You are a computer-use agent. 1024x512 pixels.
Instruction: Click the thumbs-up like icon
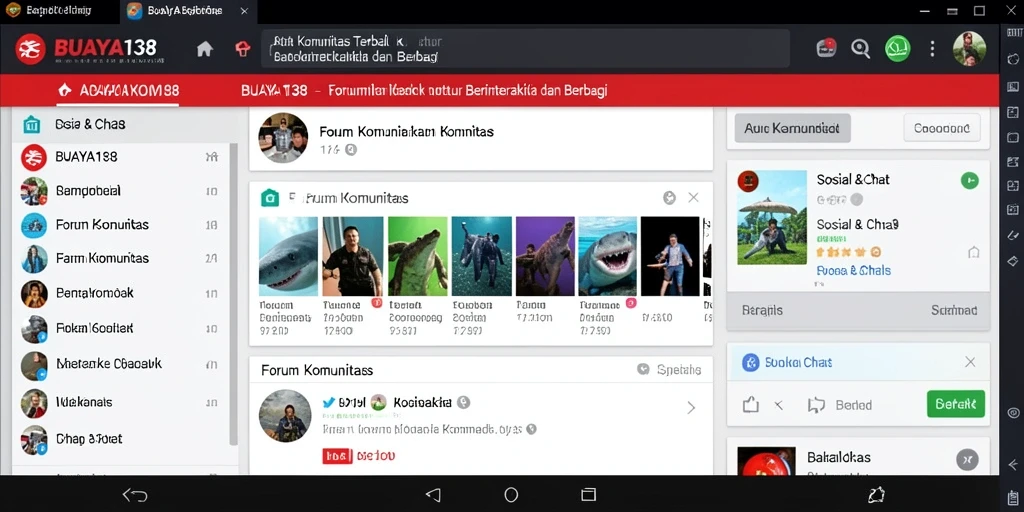pos(751,405)
